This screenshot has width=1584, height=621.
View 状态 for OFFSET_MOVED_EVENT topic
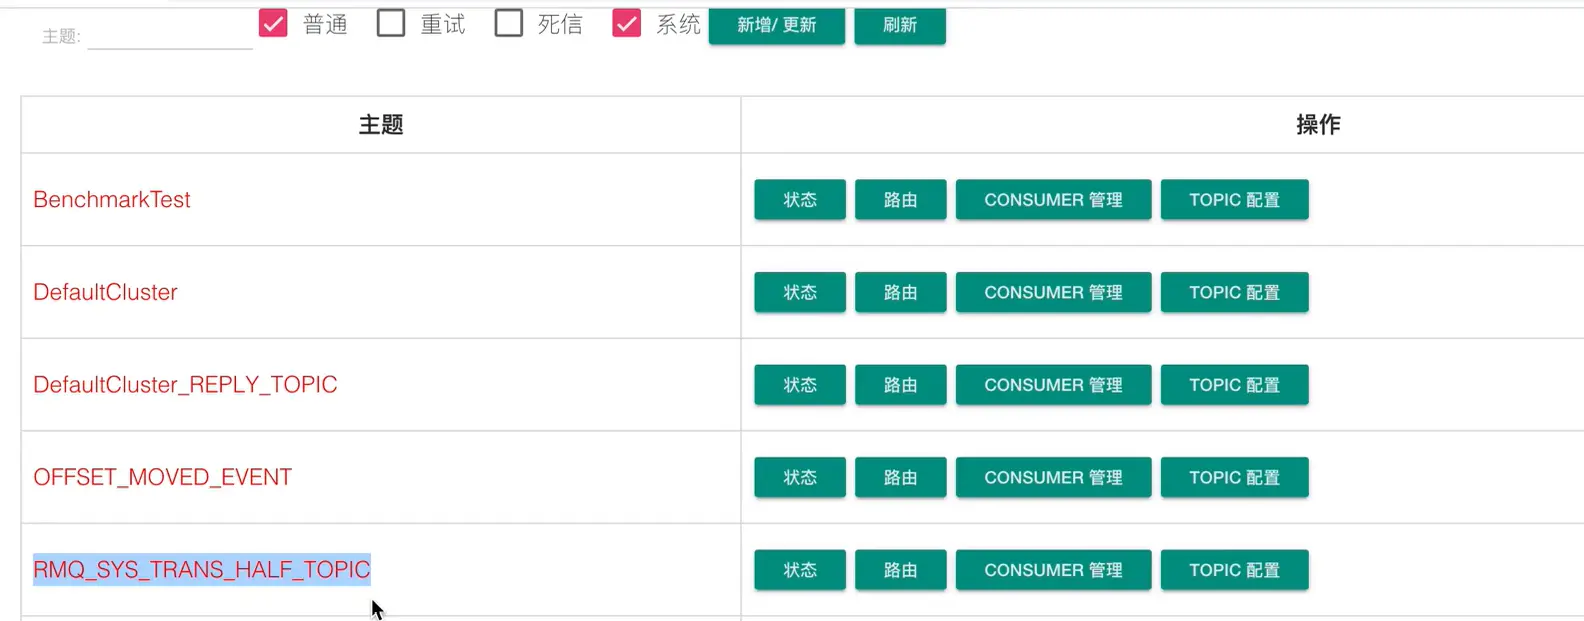tap(800, 477)
